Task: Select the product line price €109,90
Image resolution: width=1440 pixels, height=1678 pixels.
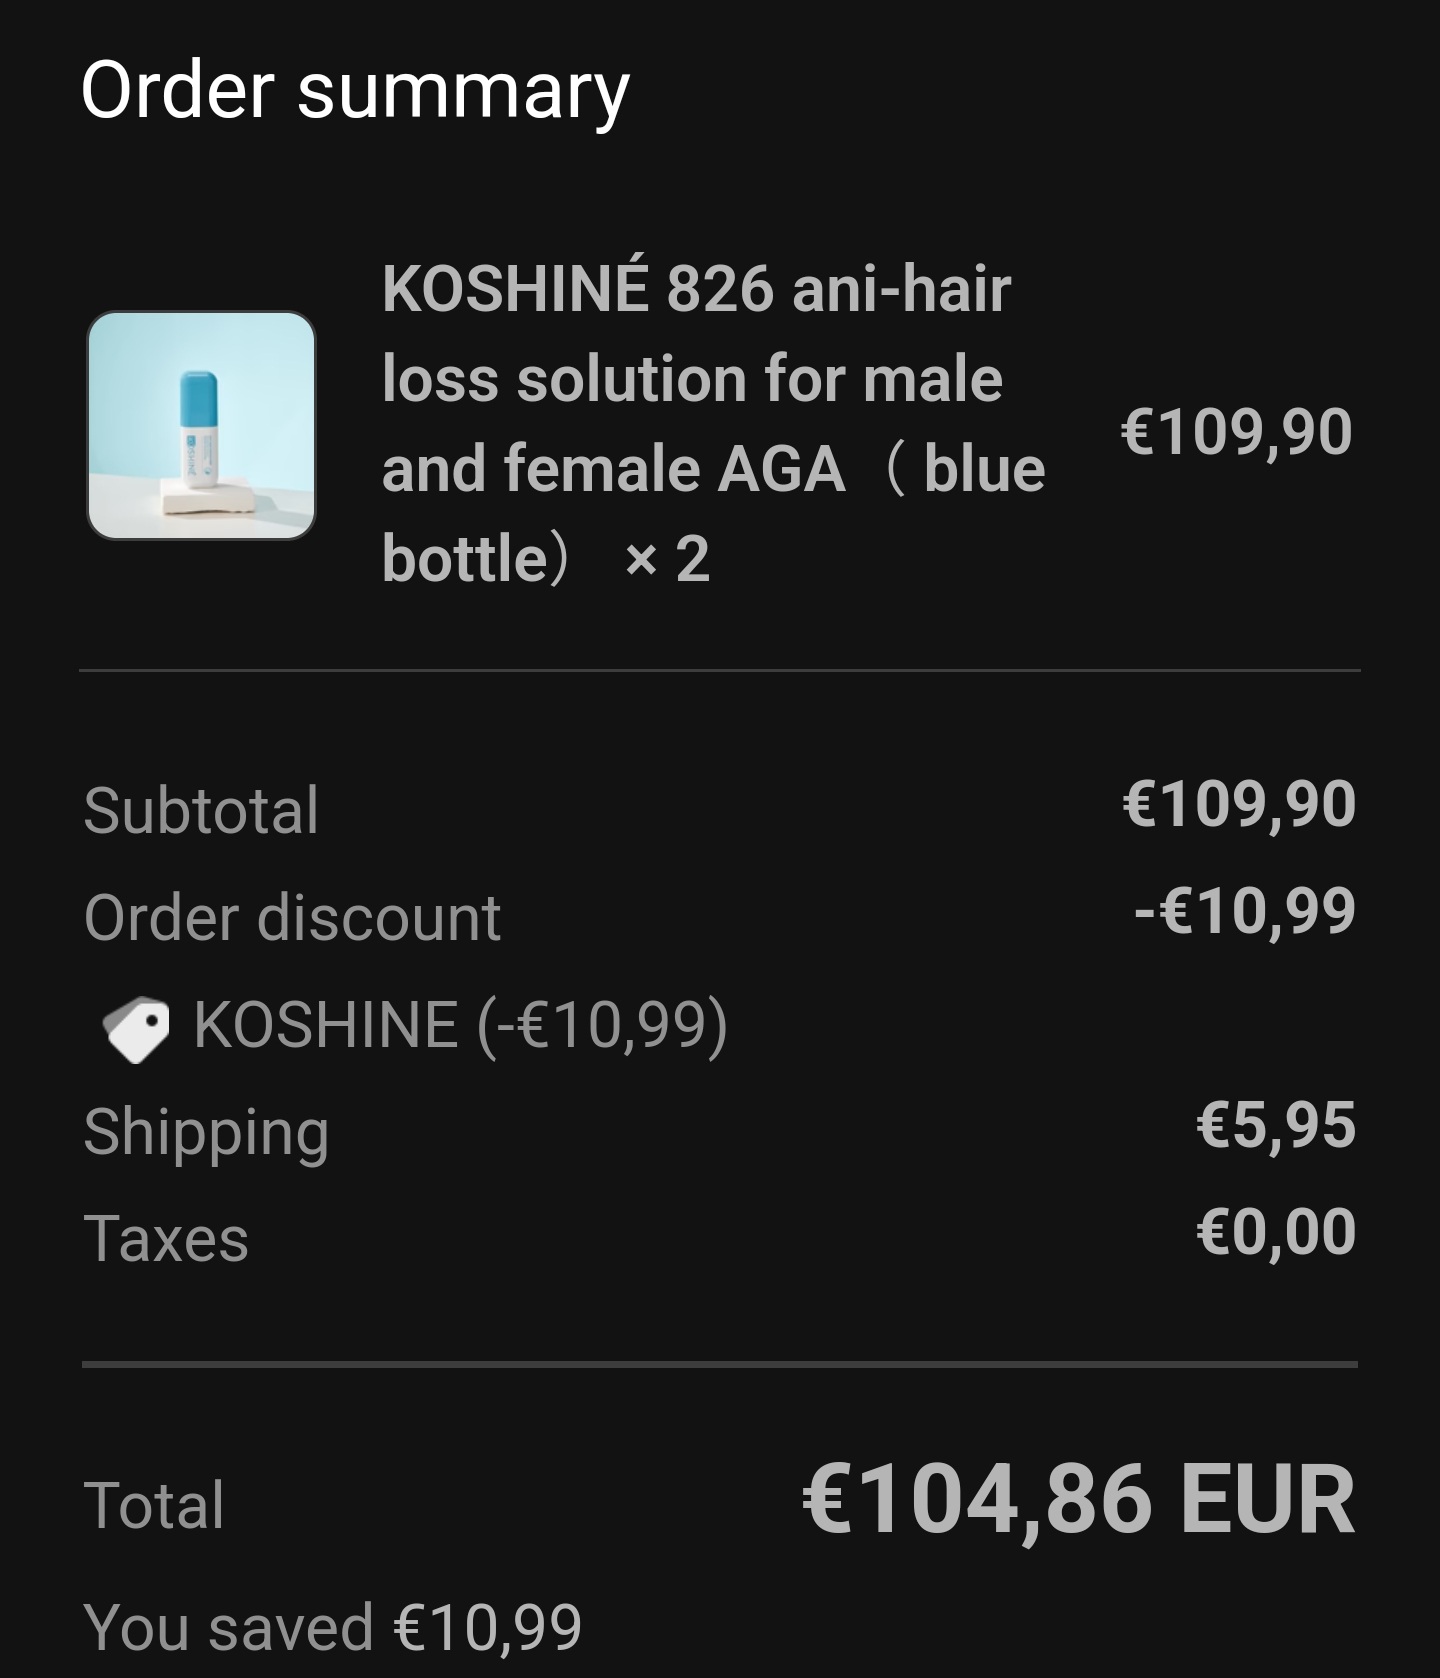Action: pos(1236,432)
